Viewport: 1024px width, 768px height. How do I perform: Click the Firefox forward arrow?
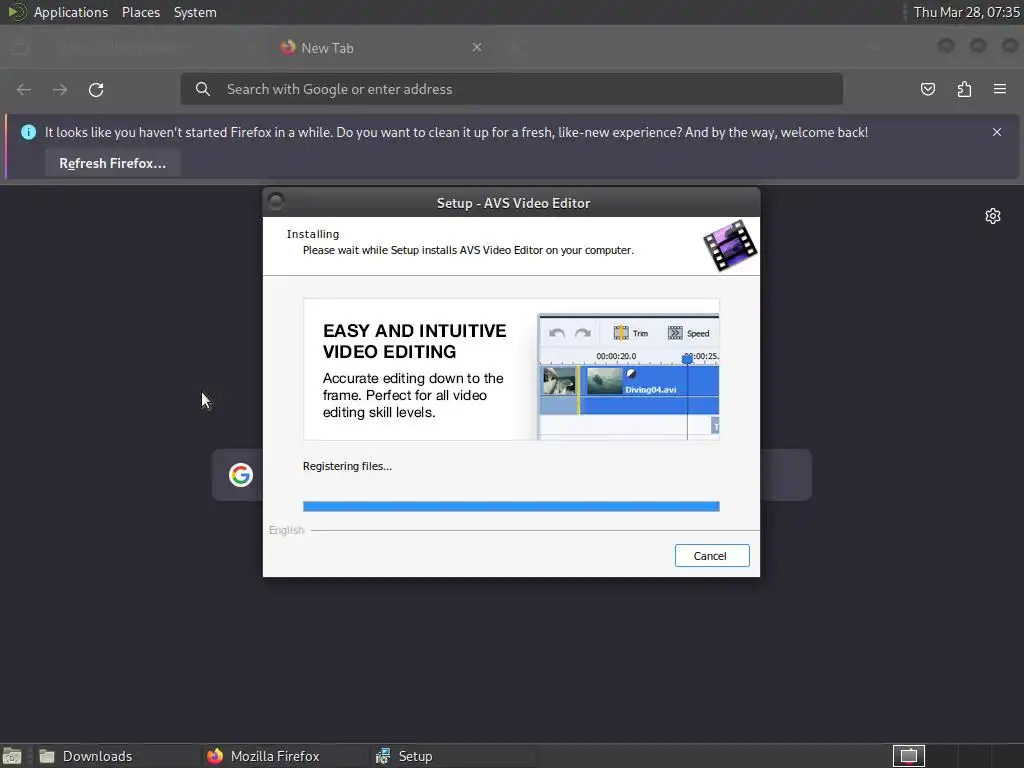tap(60, 89)
